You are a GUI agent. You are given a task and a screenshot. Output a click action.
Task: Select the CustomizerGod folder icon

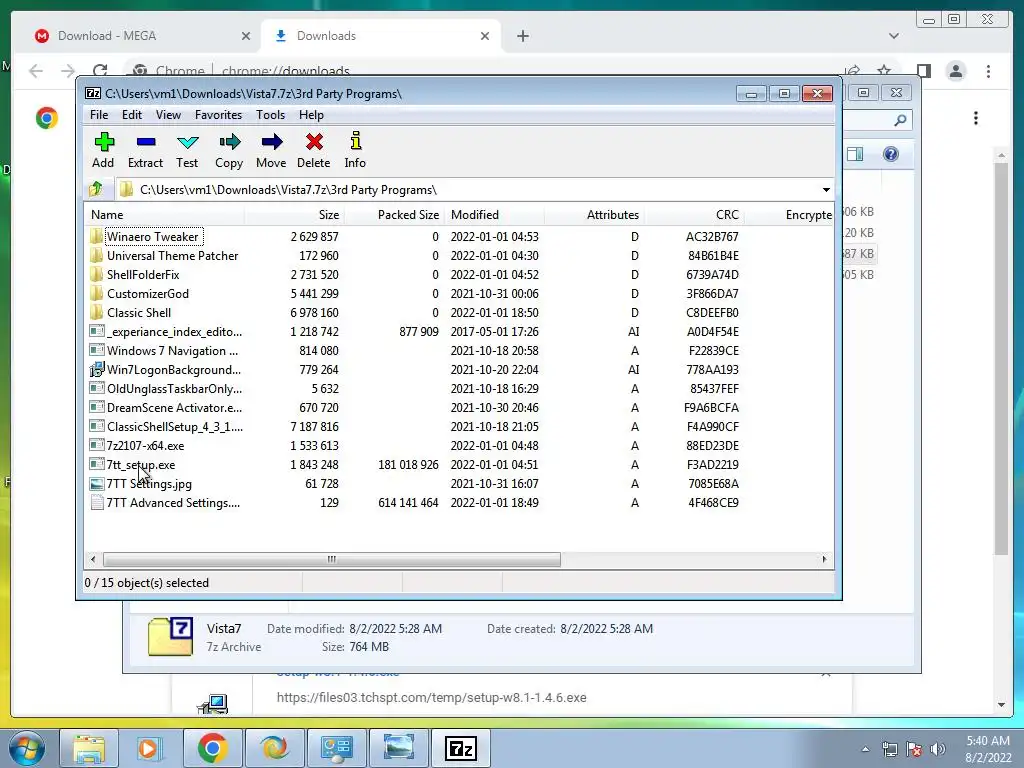(x=97, y=293)
